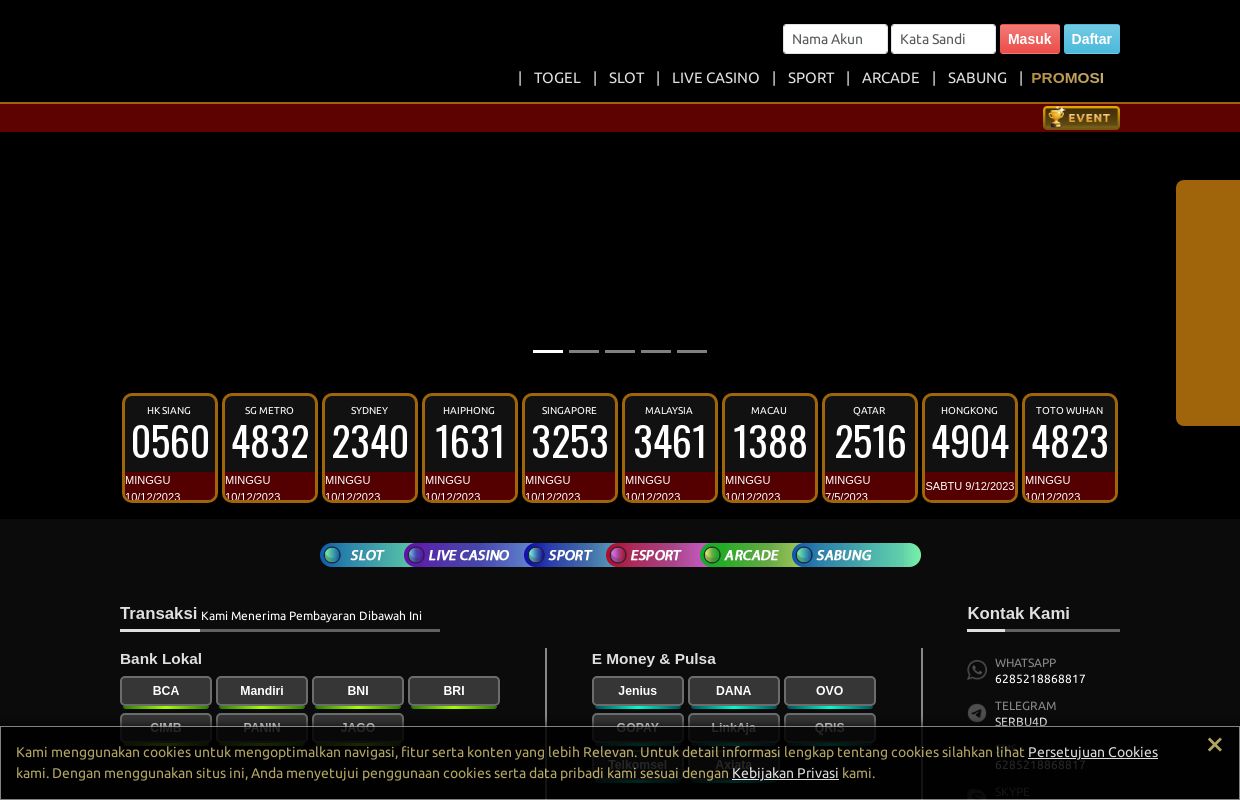The height and width of the screenshot is (800, 1240).
Task: Focus the Nama Akun input field
Action: 835,39
